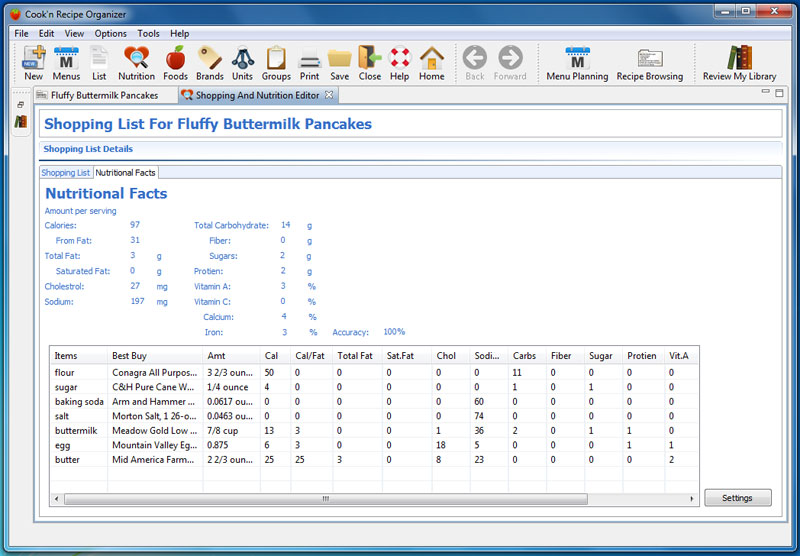This screenshot has height=556, width=800.
Task: Click the Print icon
Action: (309, 63)
